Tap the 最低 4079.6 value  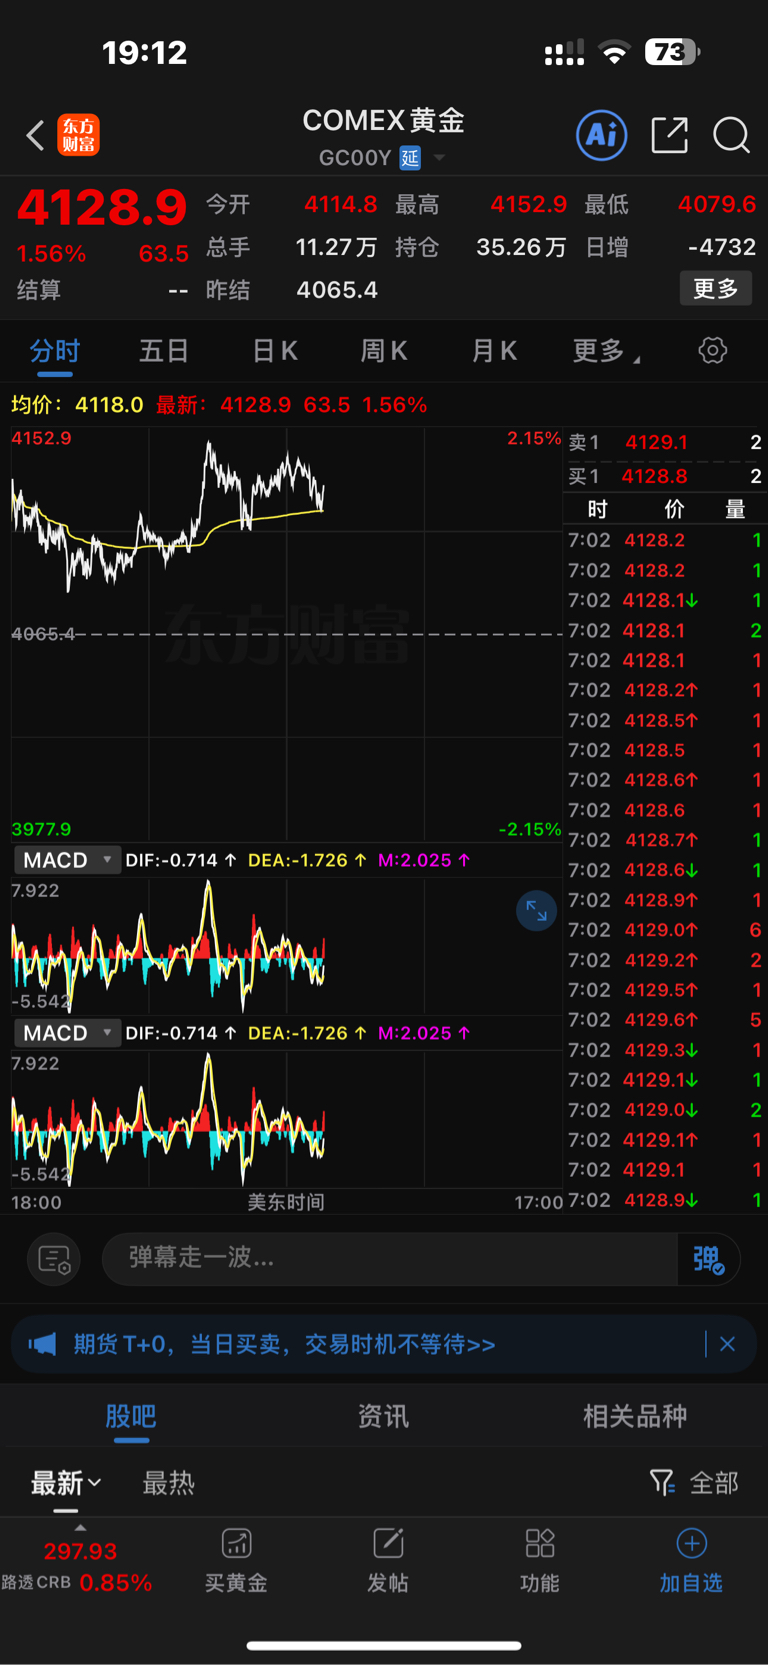717,204
